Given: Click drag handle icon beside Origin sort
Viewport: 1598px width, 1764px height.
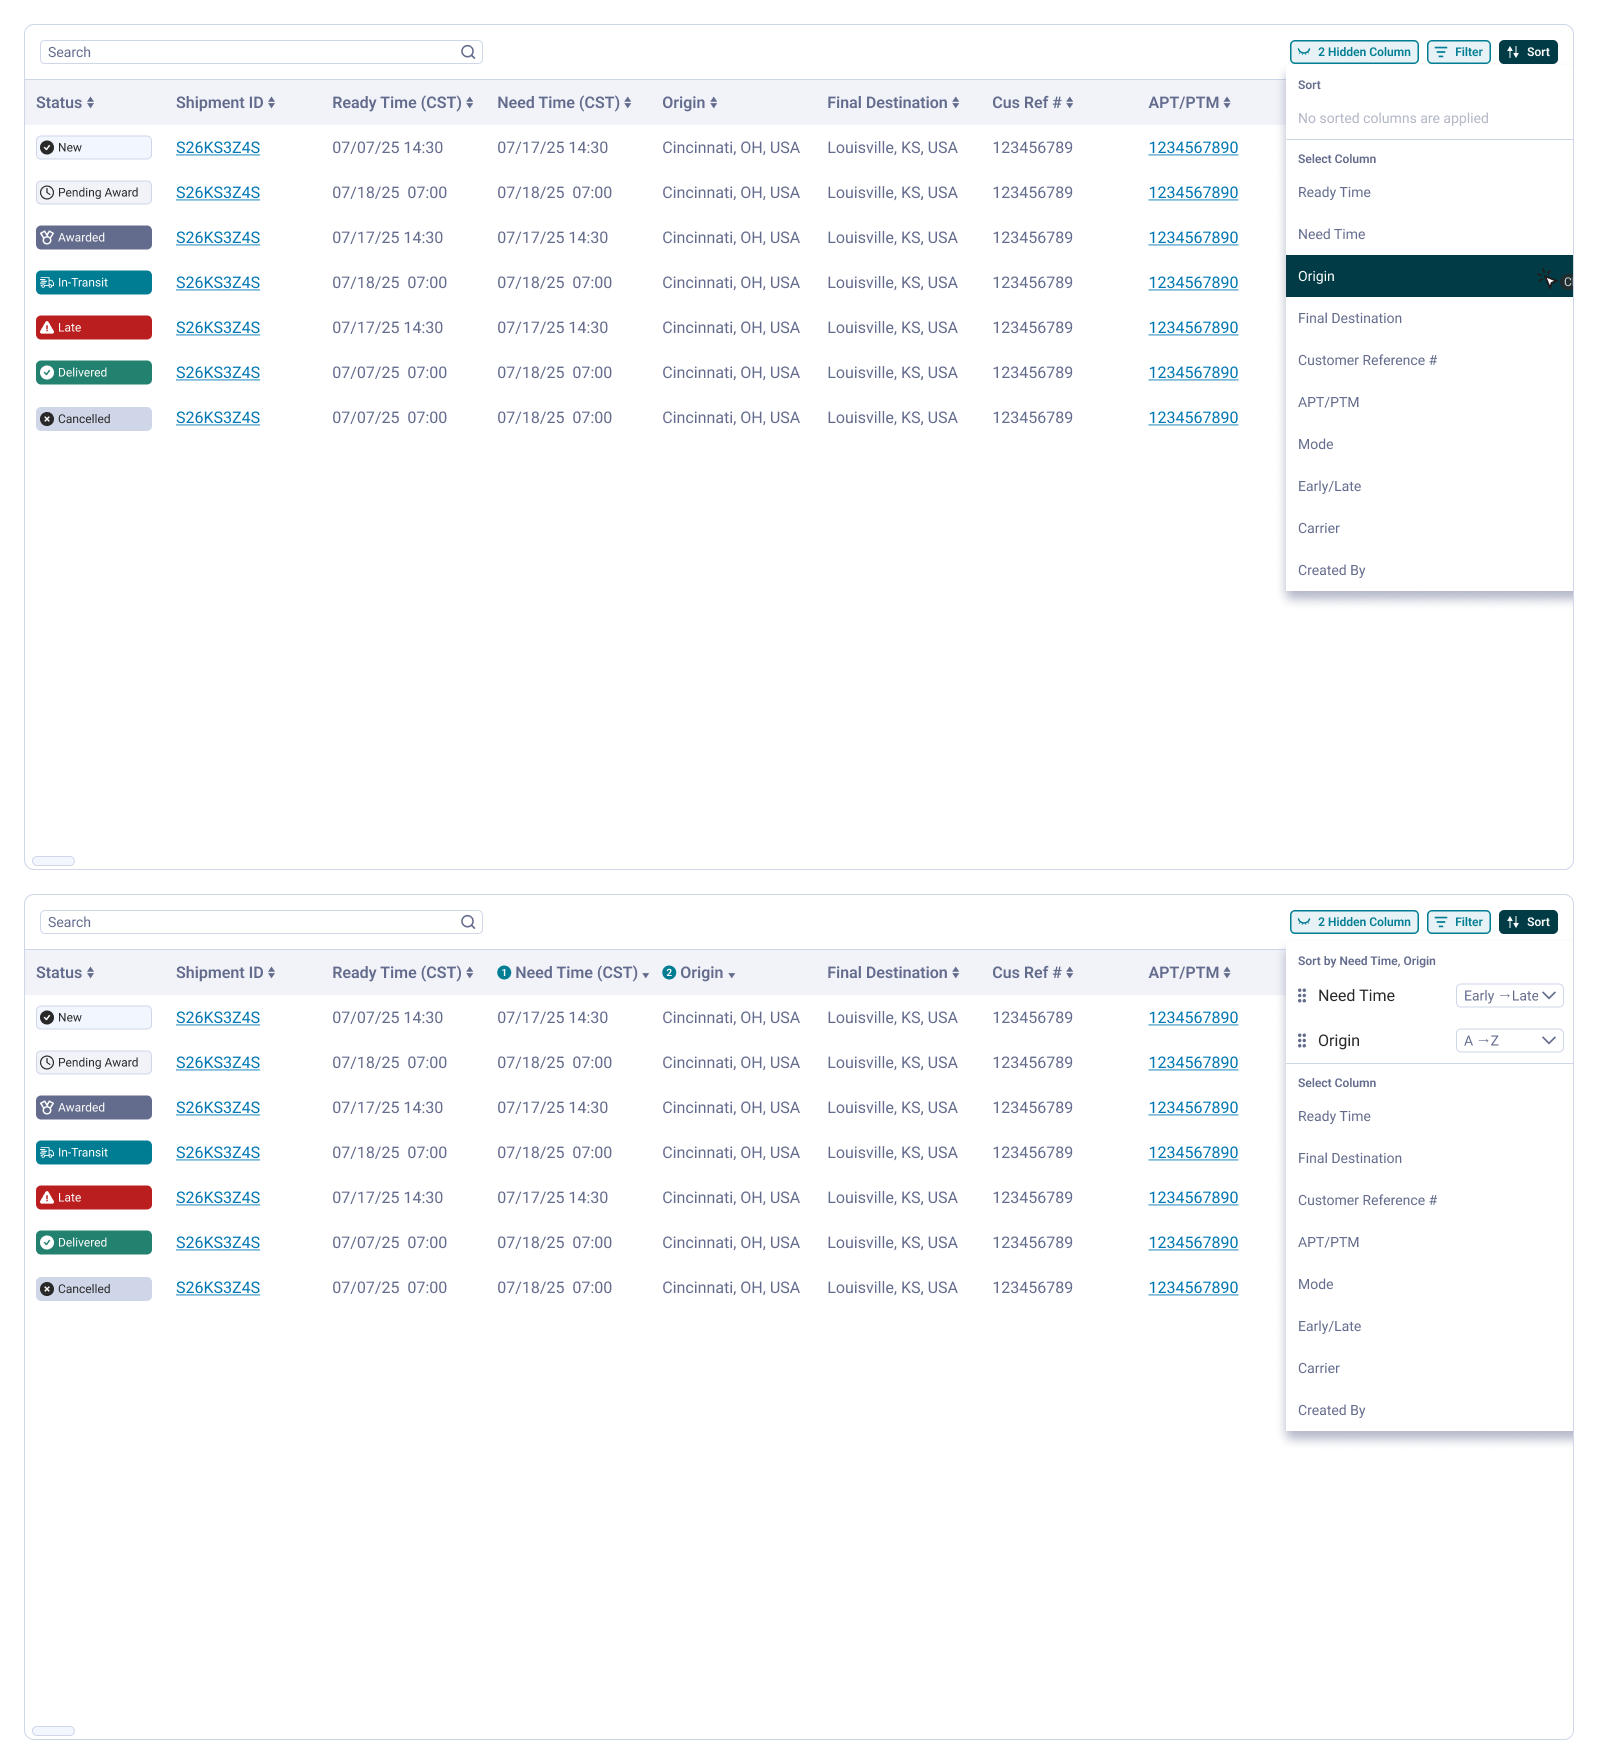Looking at the screenshot, I should tap(1302, 1041).
